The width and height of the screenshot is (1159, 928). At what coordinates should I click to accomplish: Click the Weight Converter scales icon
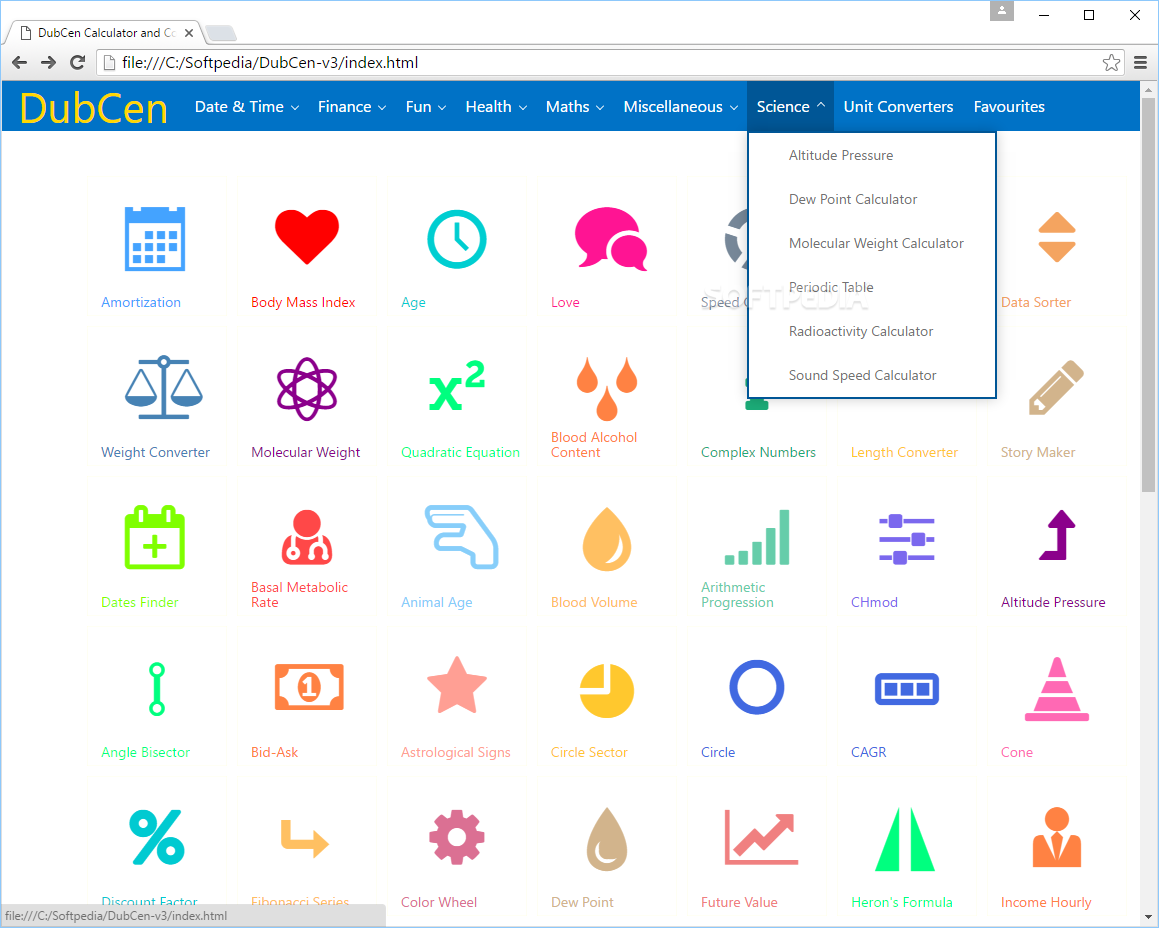tap(163, 387)
